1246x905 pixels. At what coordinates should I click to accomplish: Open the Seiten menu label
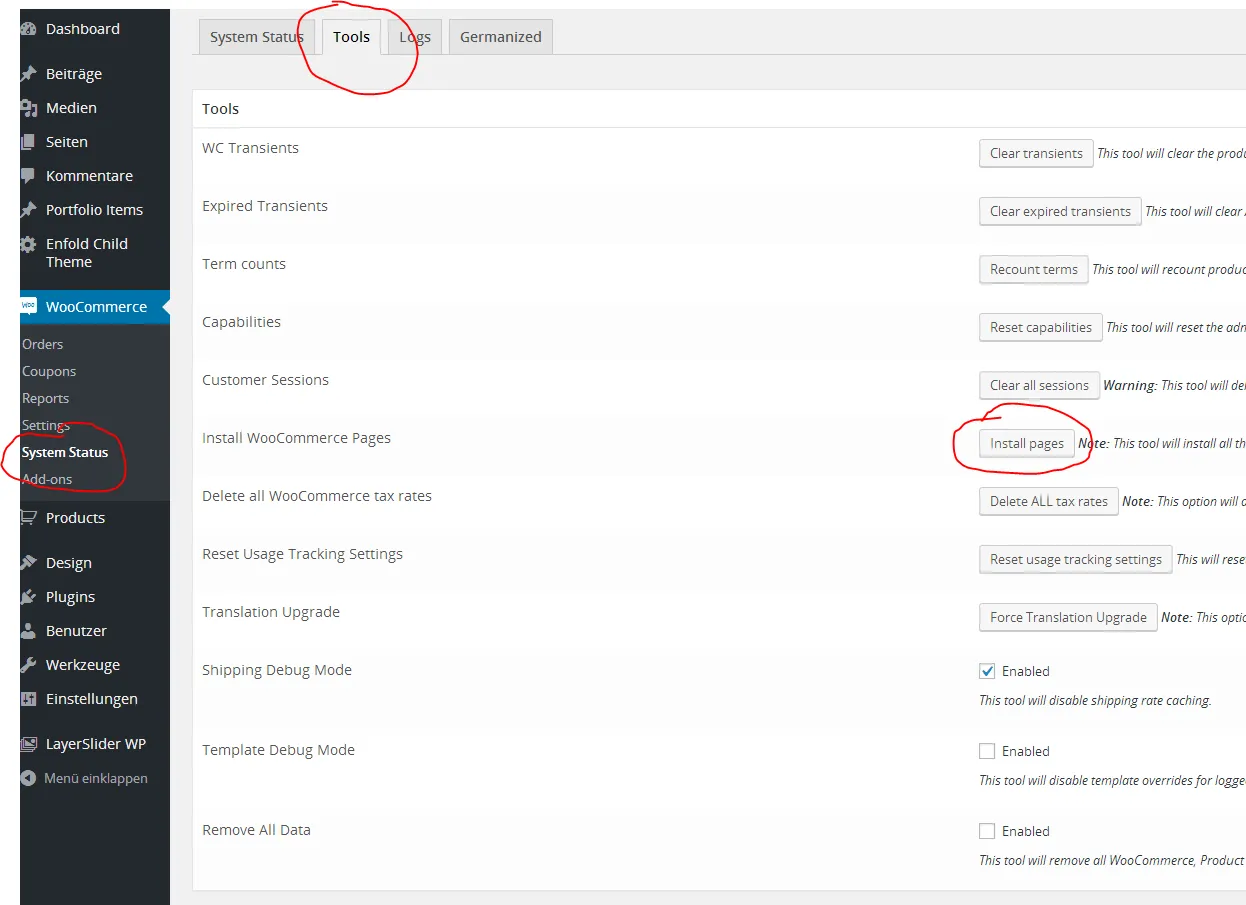coord(67,142)
